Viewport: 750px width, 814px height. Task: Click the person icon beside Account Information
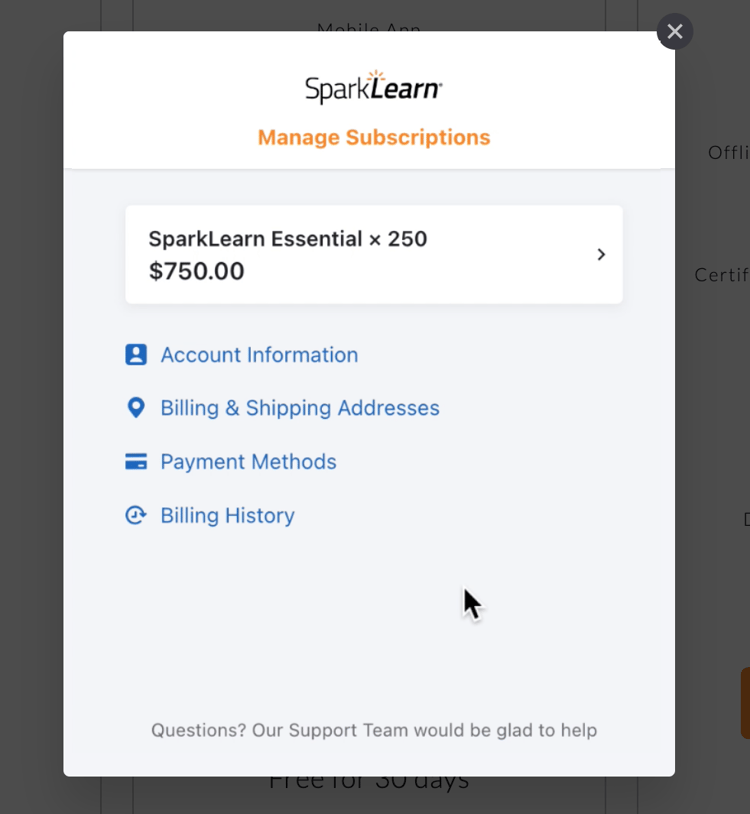click(x=136, y=354)
